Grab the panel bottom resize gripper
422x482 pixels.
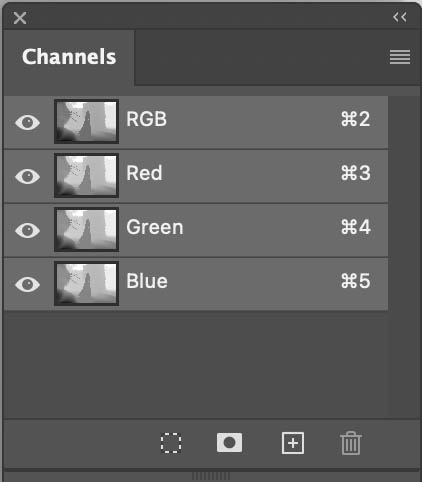click(211, 476)
